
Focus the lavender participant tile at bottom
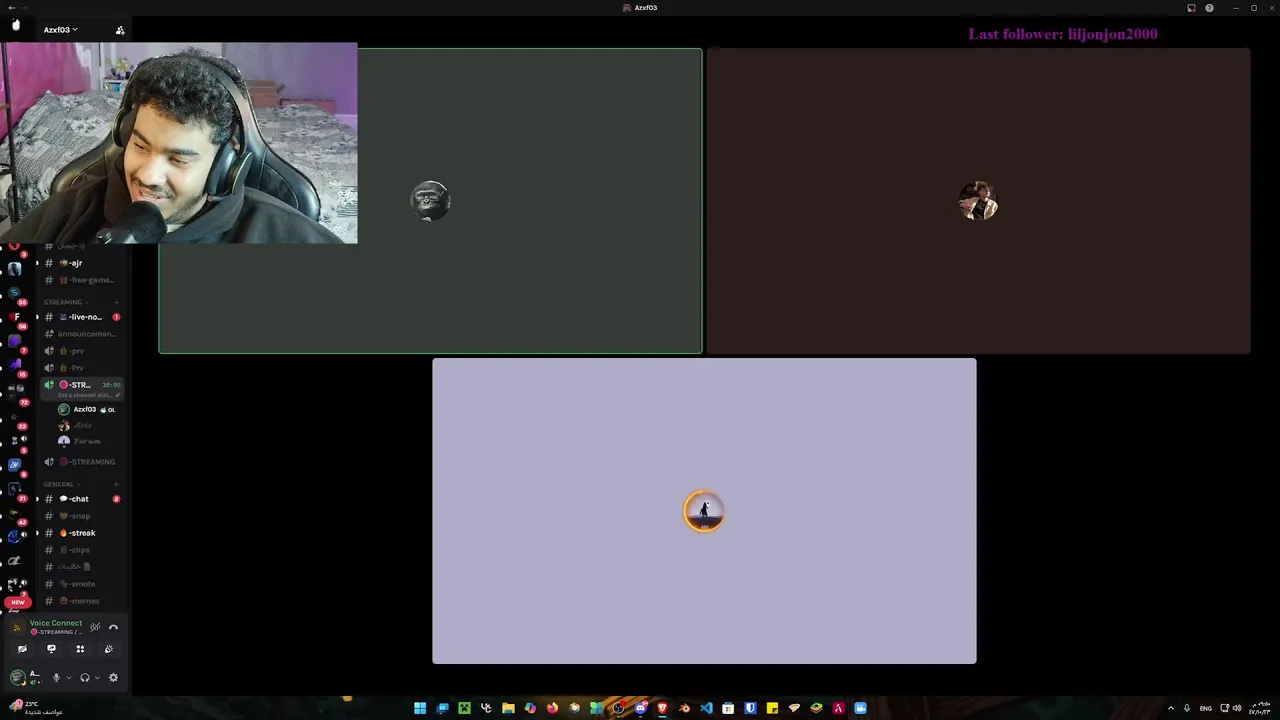coord(704,511)
